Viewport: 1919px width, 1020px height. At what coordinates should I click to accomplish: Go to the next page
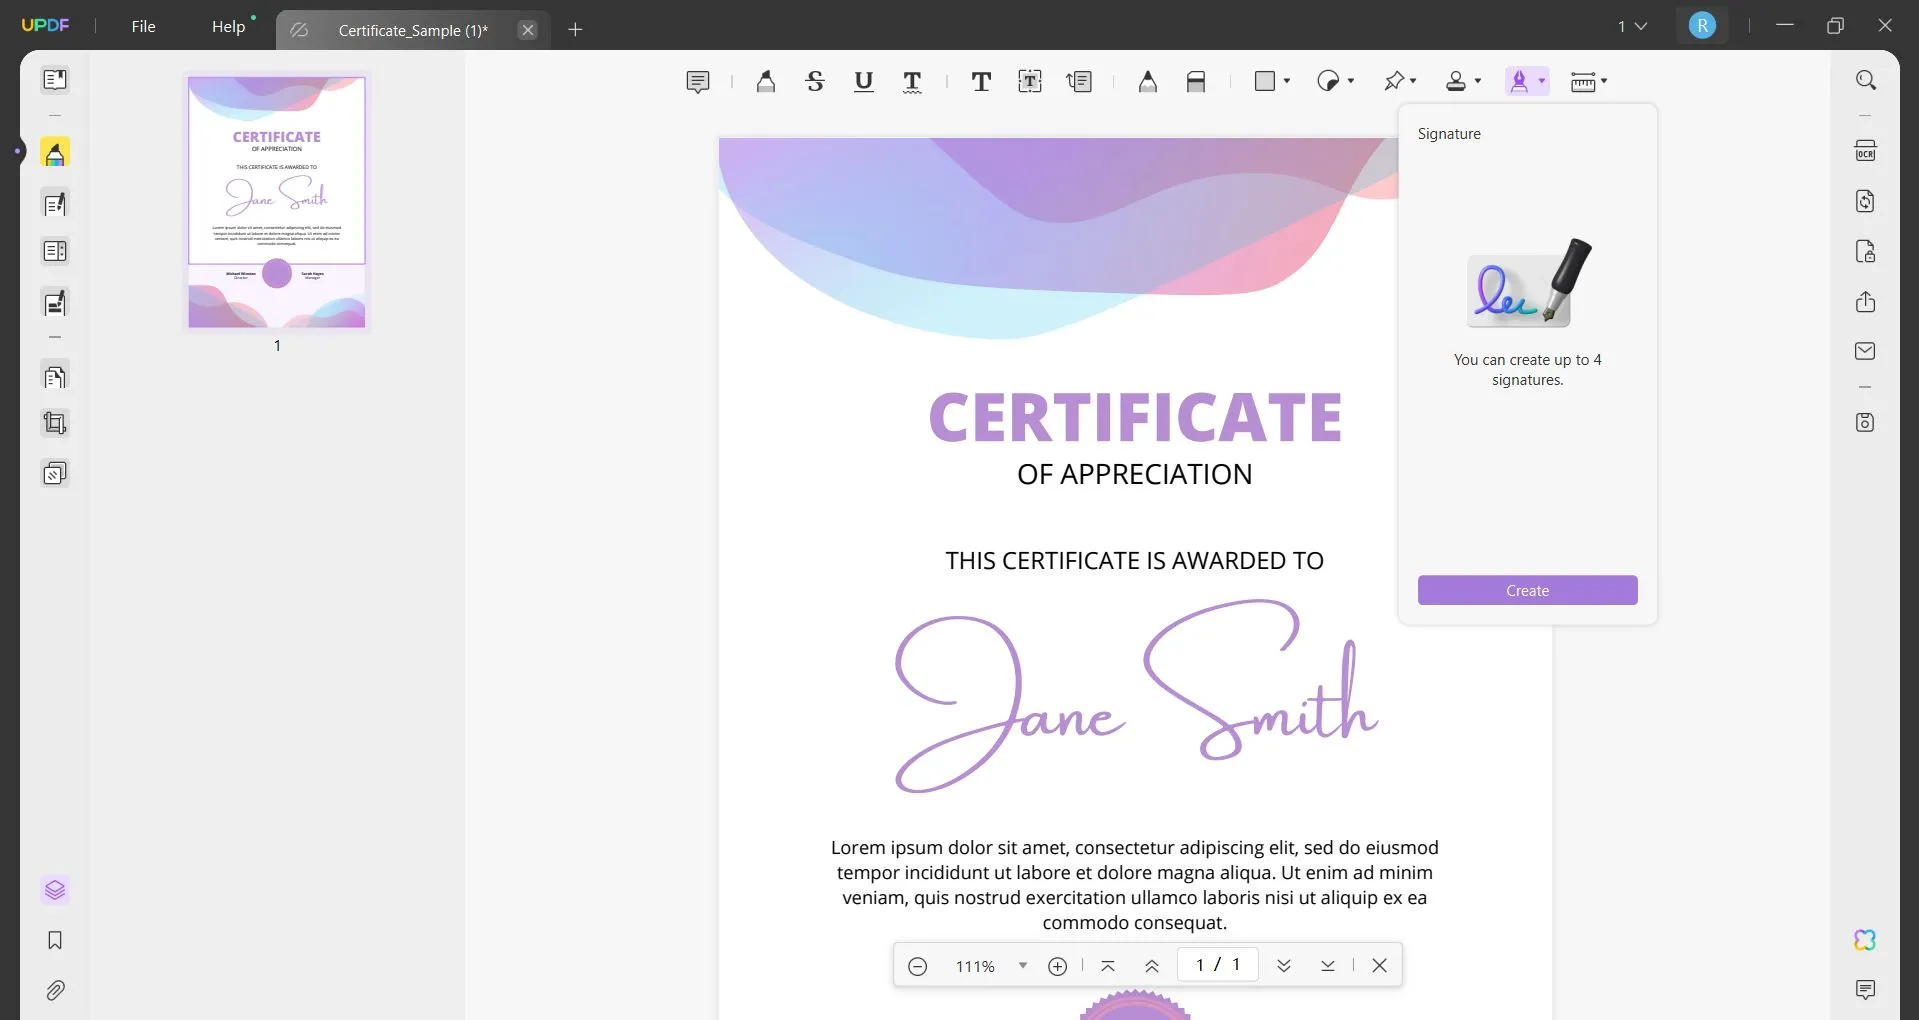coord(1284,966)
